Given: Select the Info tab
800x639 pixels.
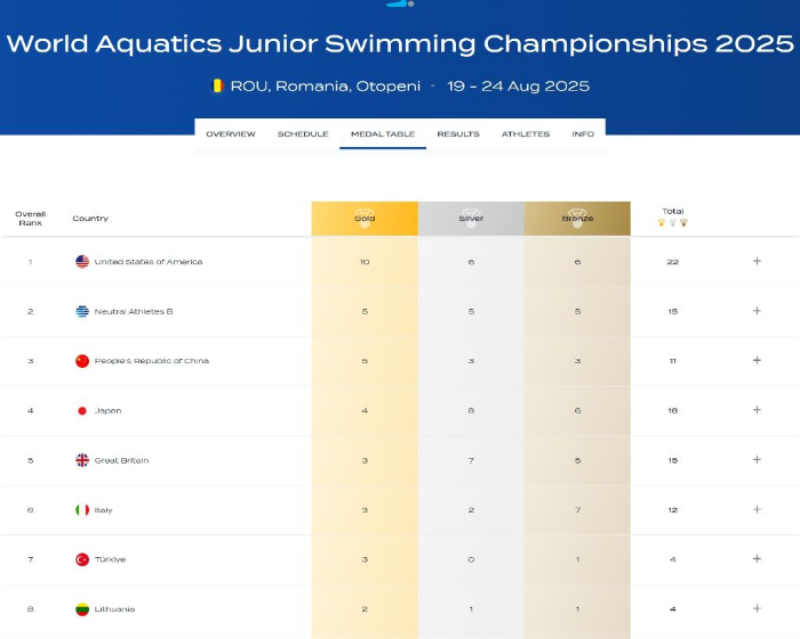Looking at the screenshot, I should 583,134.
